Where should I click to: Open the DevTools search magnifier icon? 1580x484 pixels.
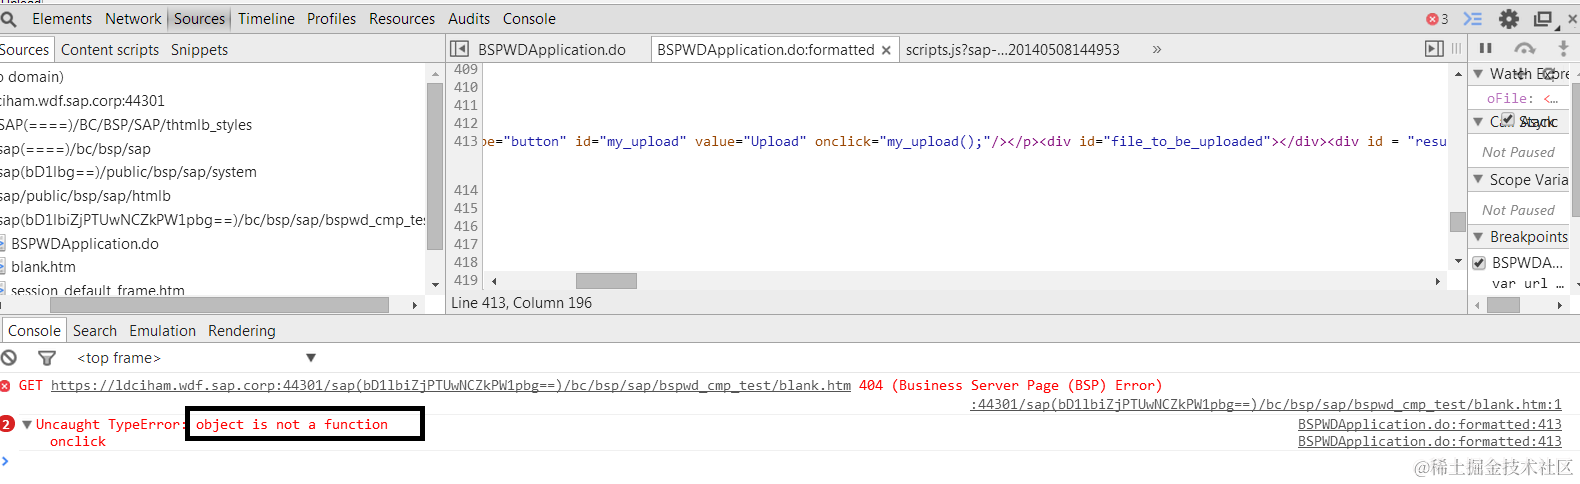point(9,19)
